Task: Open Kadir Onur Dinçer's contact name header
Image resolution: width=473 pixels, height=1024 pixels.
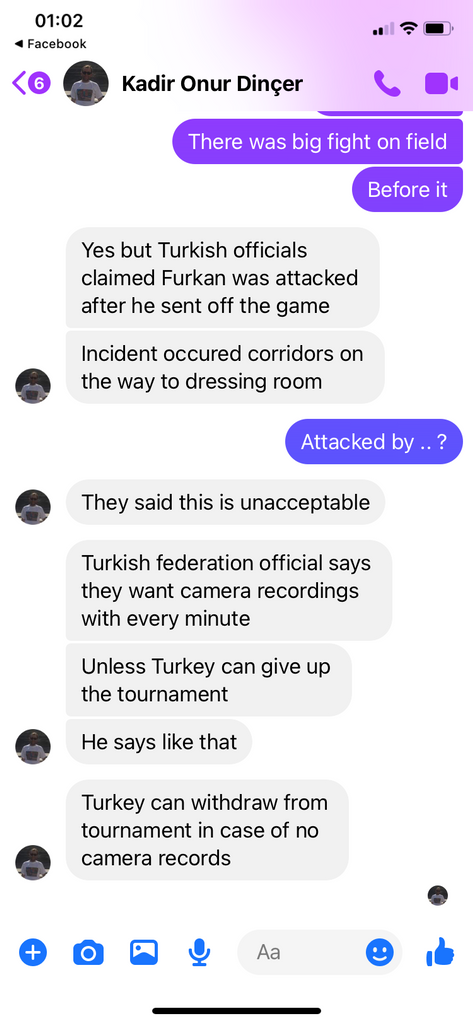Action: click(212, 84)
